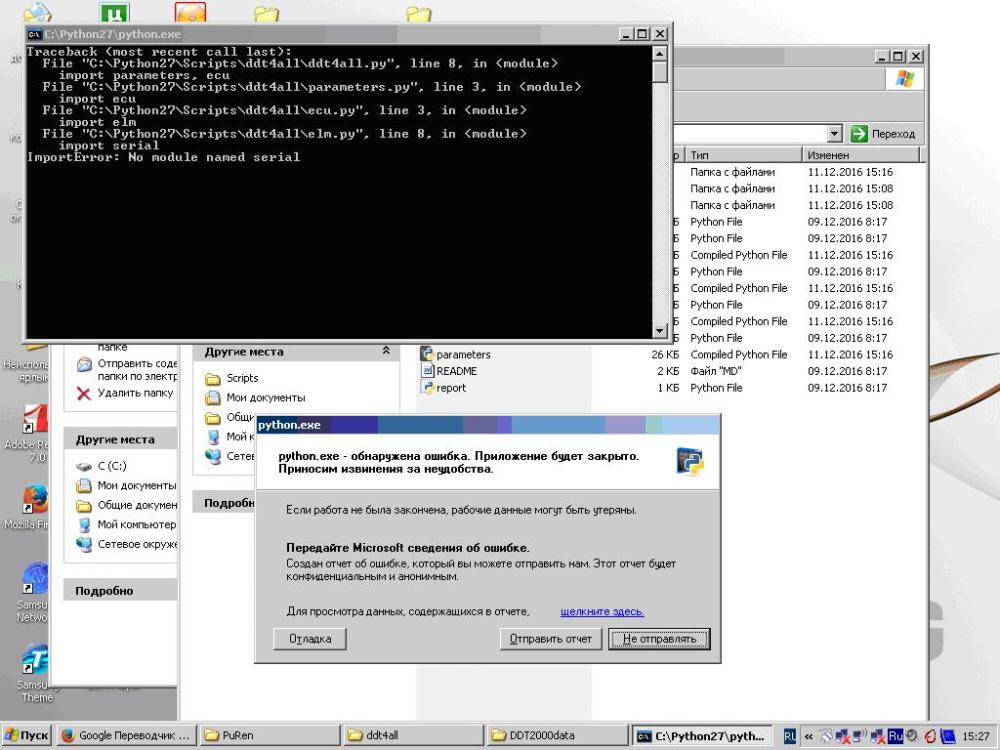Select the parameters file in ddt4all folder
Viewport: 1000px width, 750px height.
coord(456,355)
